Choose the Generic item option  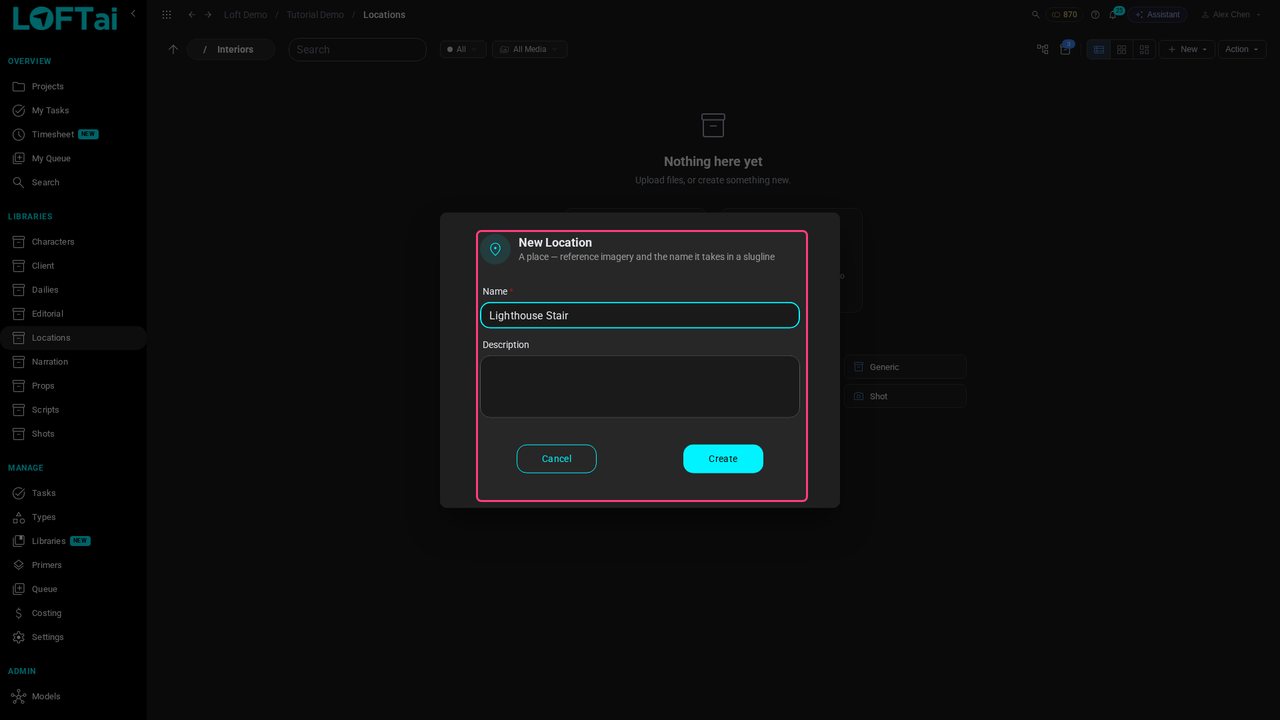pos(905,367)
